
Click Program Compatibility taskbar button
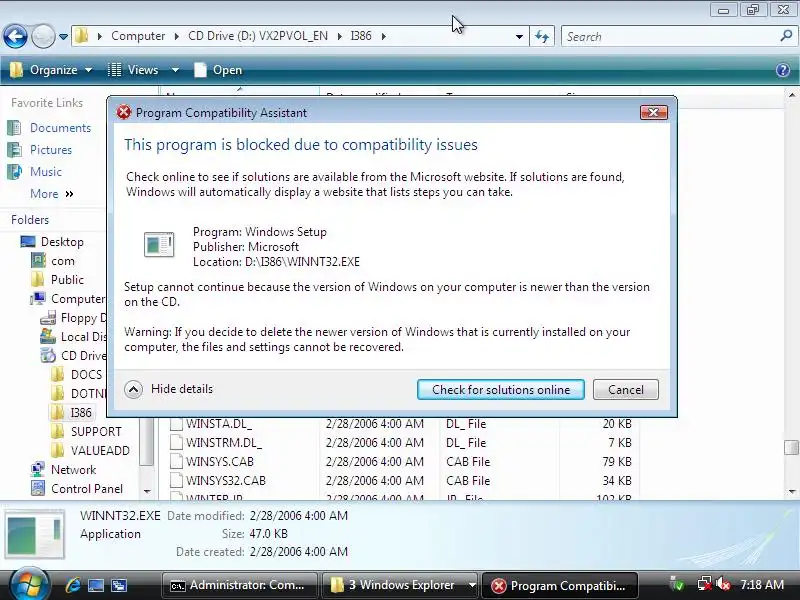(x=560, y=586)
